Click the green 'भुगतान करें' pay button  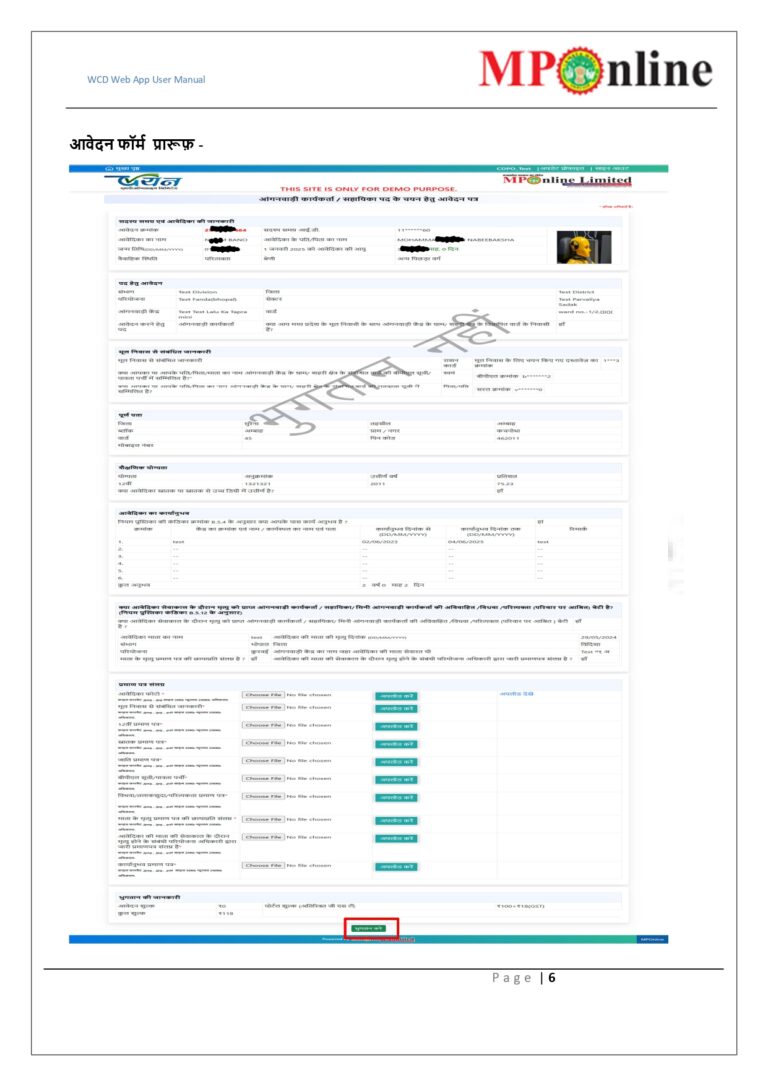point(370,928)
